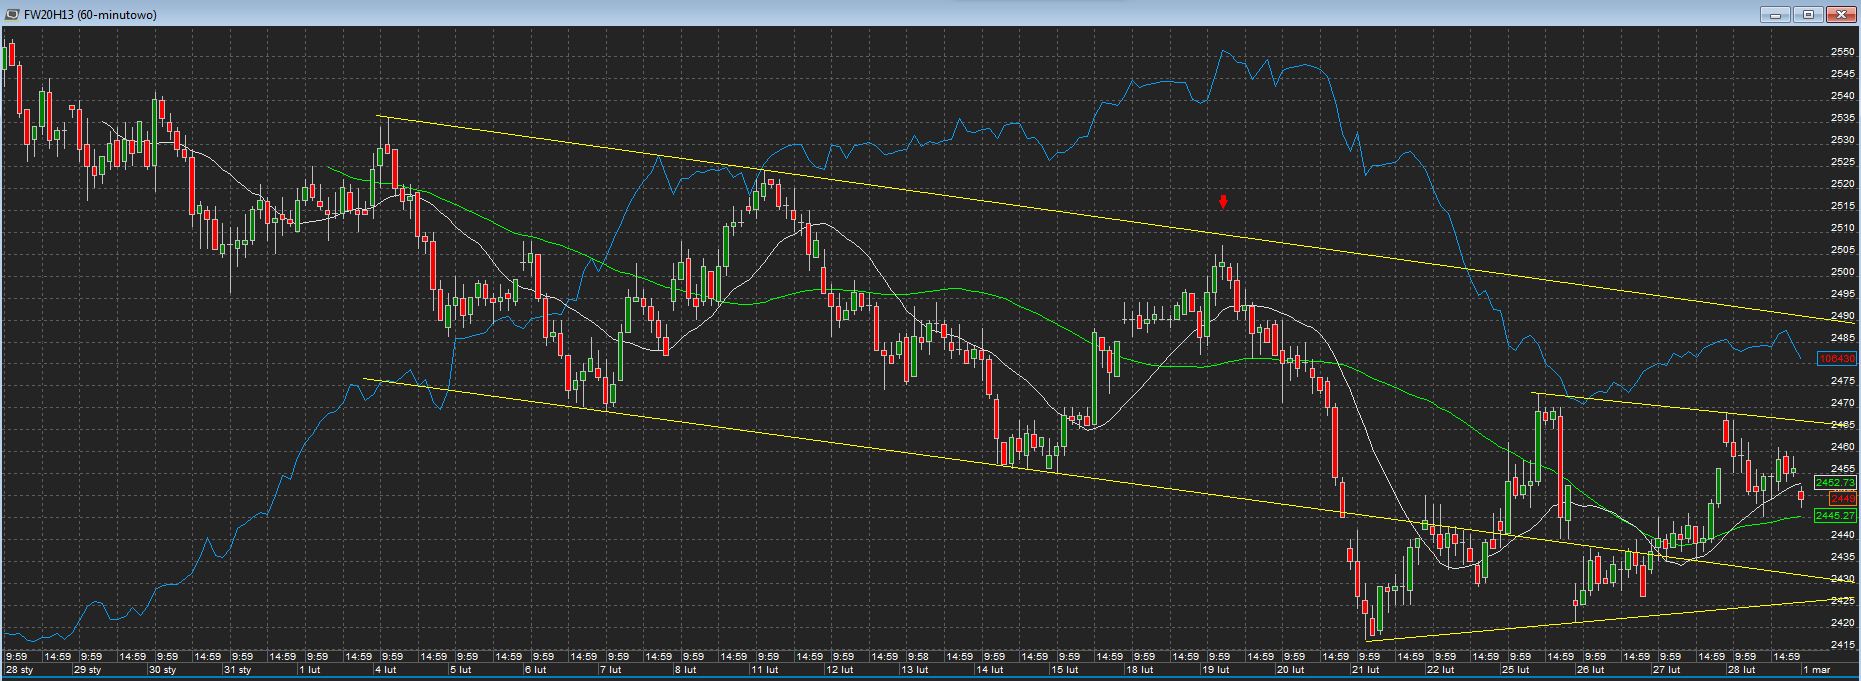Select the 4 lut date label
The height and width of the screenshot is (681, 1861).
coord(385,670)
